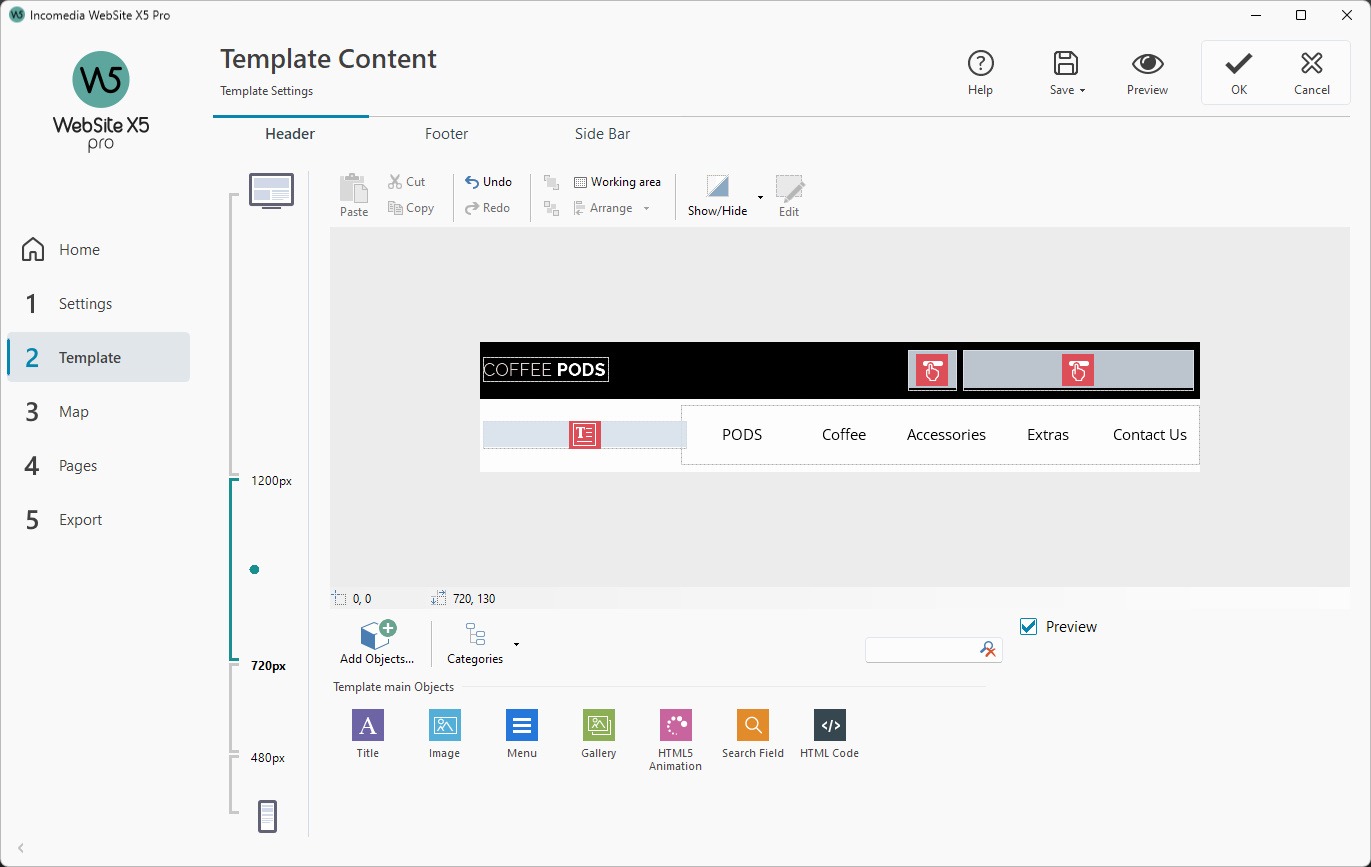Select the Gallery object icon
The height and width of the screenshot is (867, 1371).
point(598,725)
